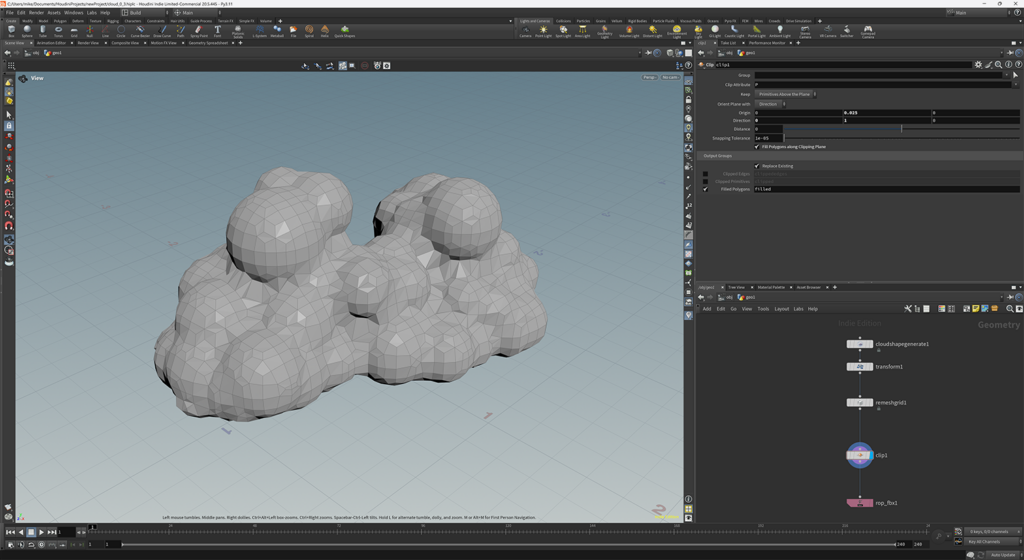This screenshot has width=1024, height=560.
Task: Disable Filled Polygons output group checkbox
Action: pos(705,189)
